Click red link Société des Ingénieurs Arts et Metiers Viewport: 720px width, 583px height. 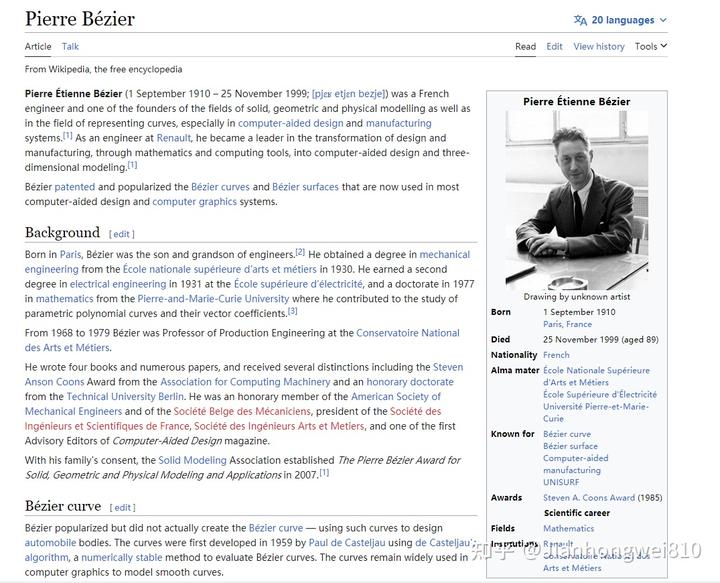click(279, 426)
